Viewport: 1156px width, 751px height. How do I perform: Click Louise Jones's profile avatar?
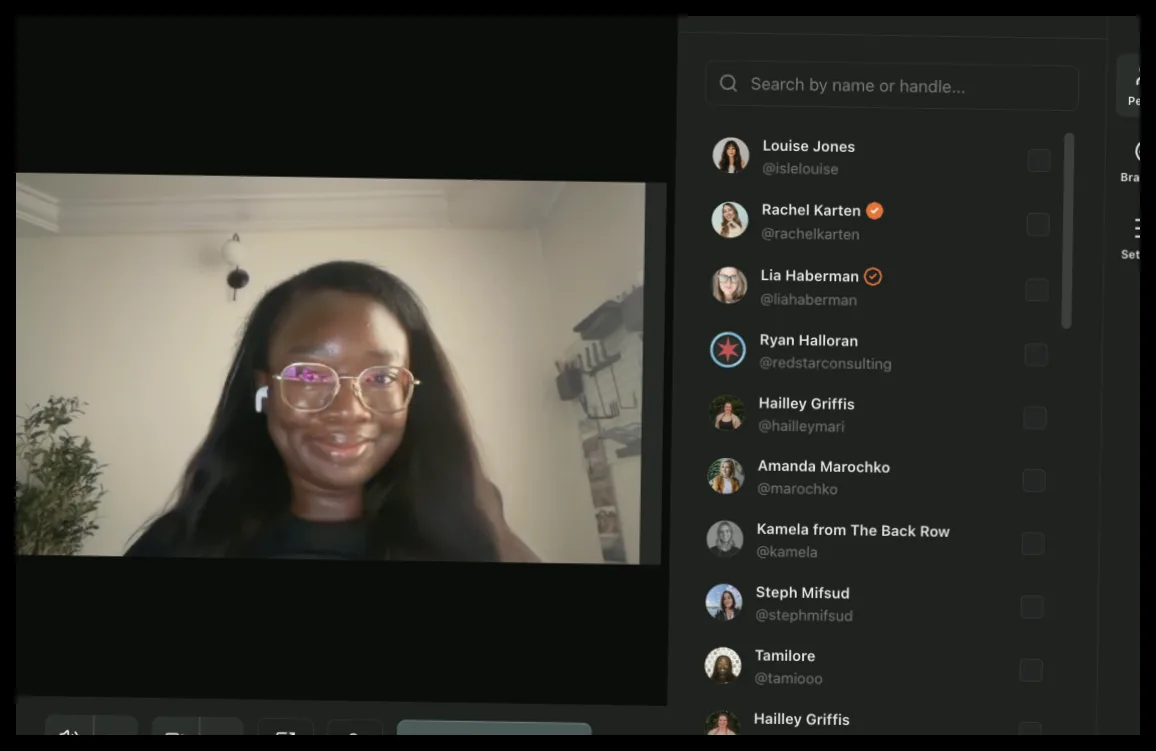coord(731,156)
